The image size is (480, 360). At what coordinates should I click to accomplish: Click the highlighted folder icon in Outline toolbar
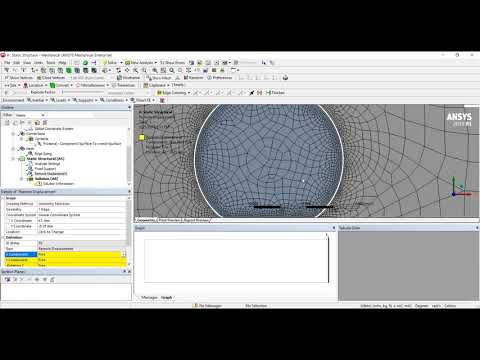pyautogui.click(x=37, y=123)
